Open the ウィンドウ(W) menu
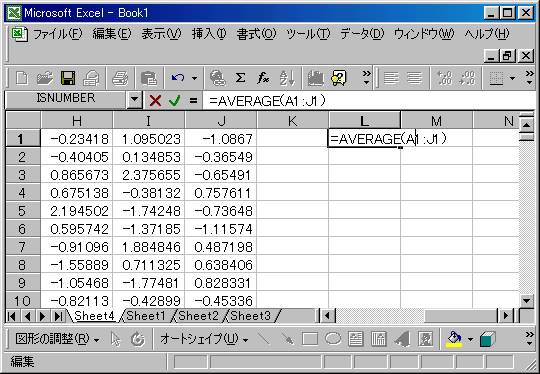 point(424,34)
